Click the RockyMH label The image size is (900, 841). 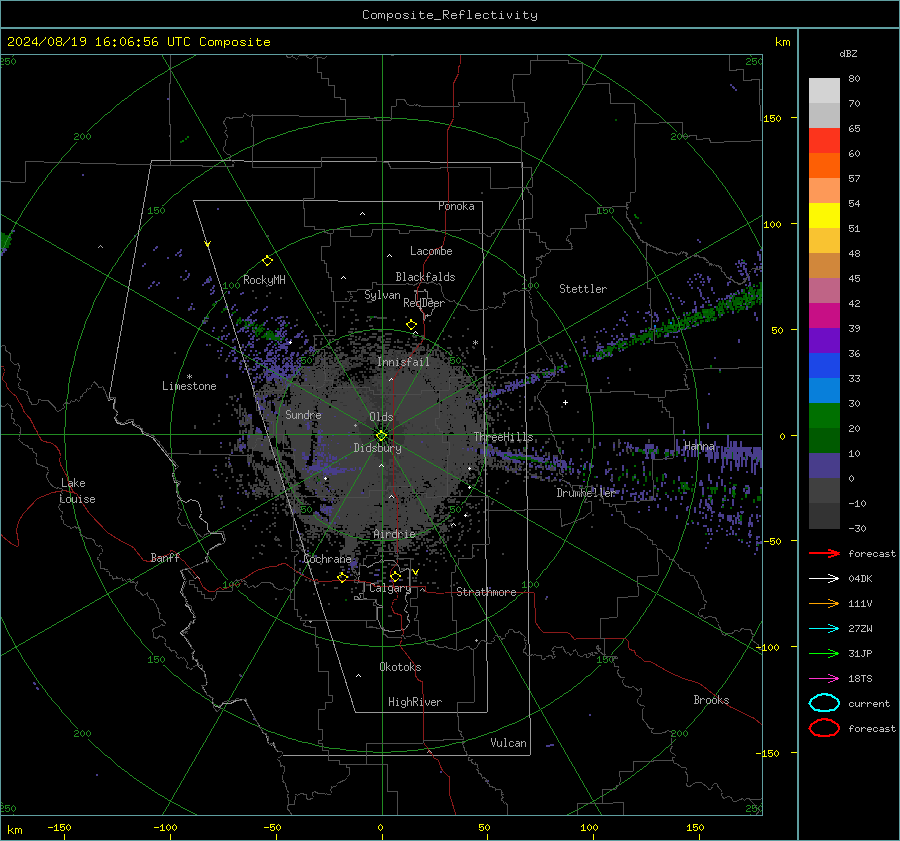coord(264,280)
